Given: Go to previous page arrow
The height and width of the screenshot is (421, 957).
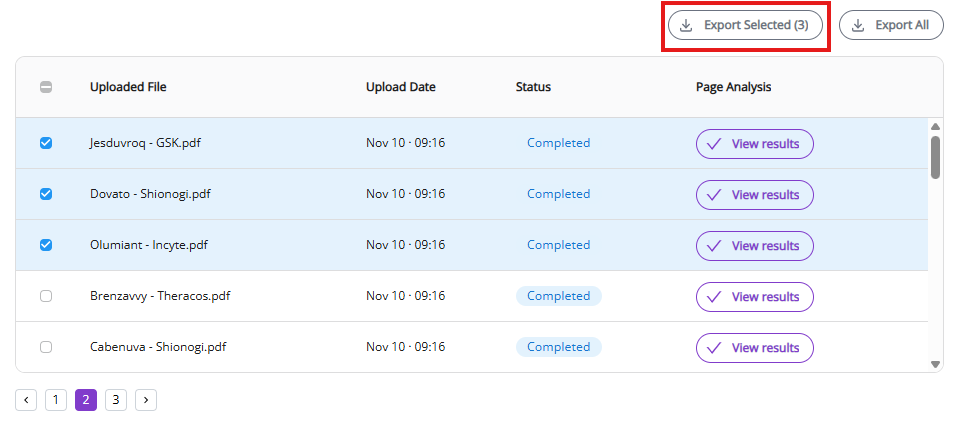Looking at the screenshot, I should tap(26, 400).
